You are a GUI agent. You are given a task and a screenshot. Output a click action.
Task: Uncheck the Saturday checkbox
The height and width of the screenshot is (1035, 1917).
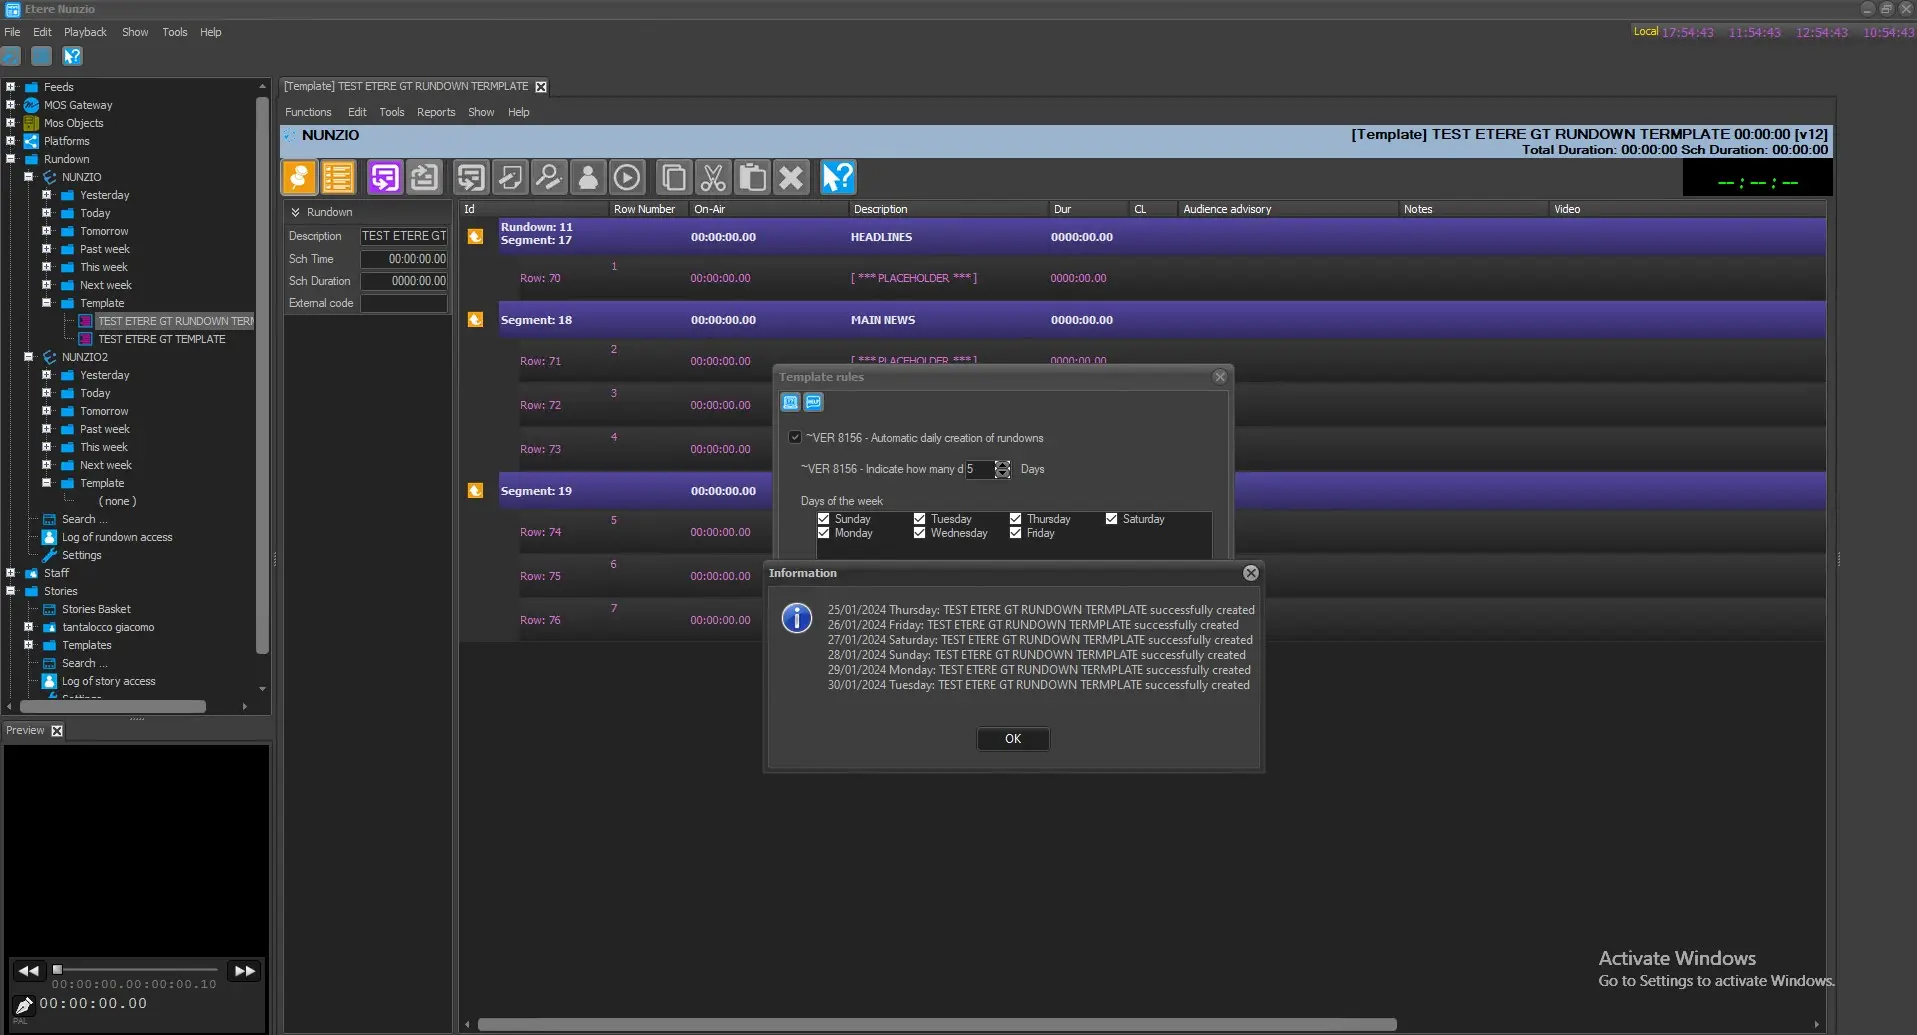pyautogui.click(x=1111, y=519)
